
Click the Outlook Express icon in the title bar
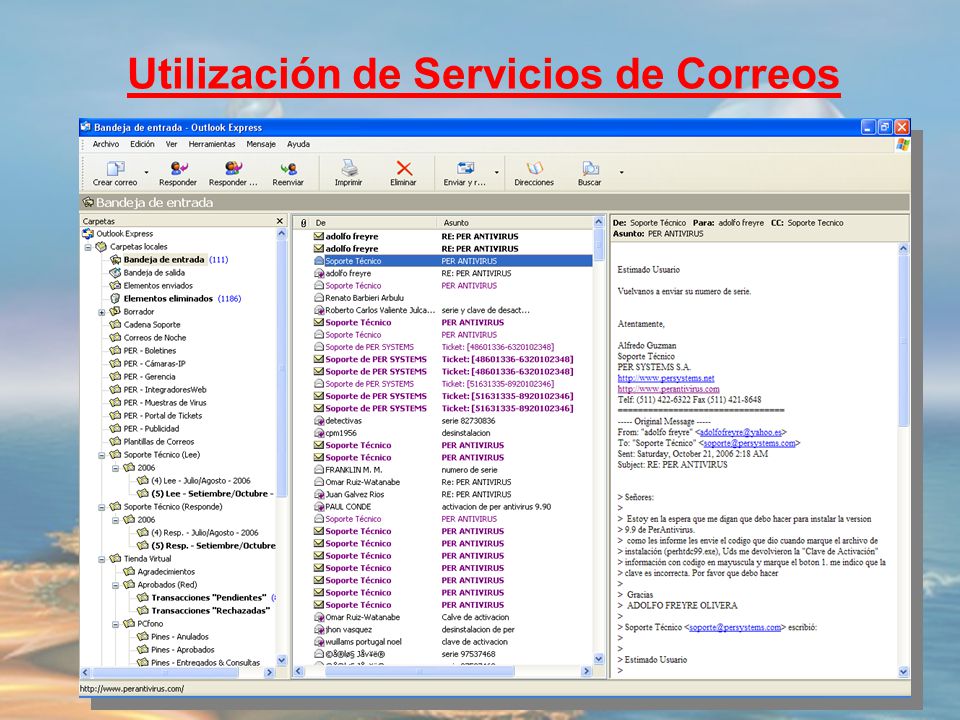86,127
